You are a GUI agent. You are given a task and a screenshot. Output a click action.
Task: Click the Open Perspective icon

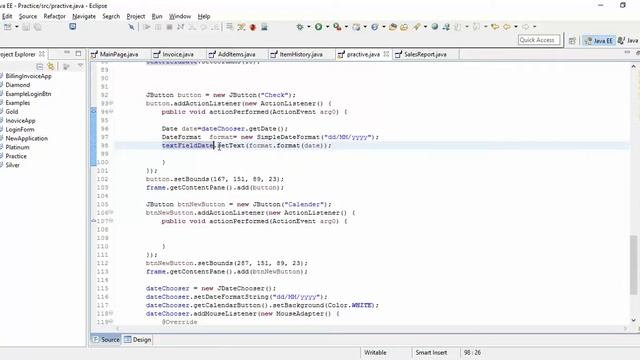coord(572,40)
